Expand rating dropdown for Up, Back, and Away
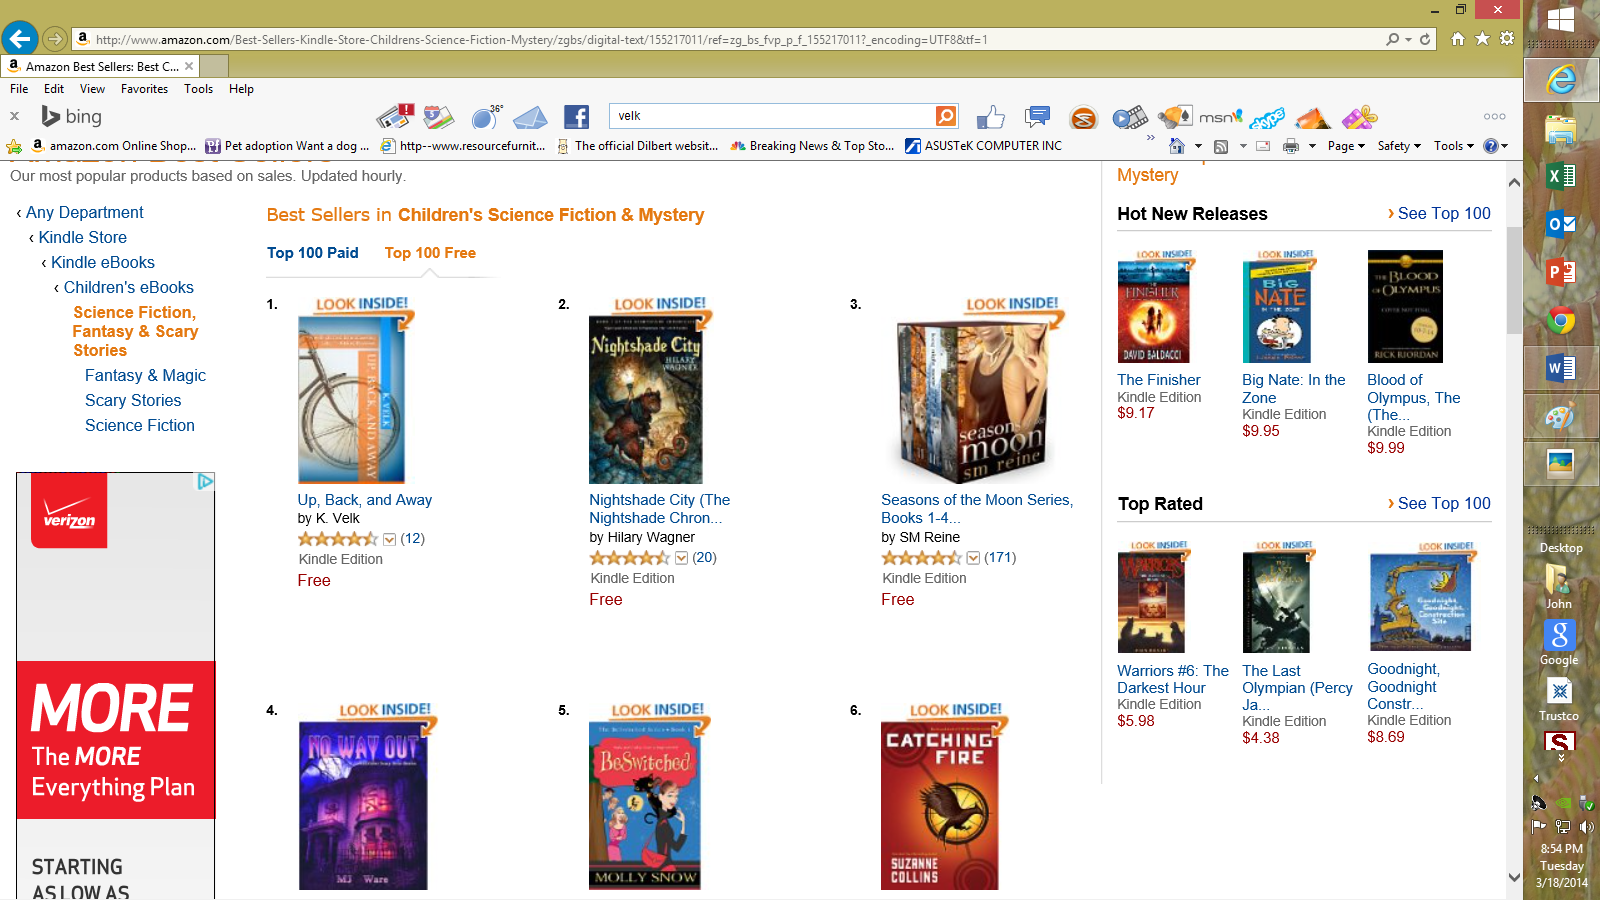The width and height of the screenshot is (1600, 900). [x=390, y=539]
